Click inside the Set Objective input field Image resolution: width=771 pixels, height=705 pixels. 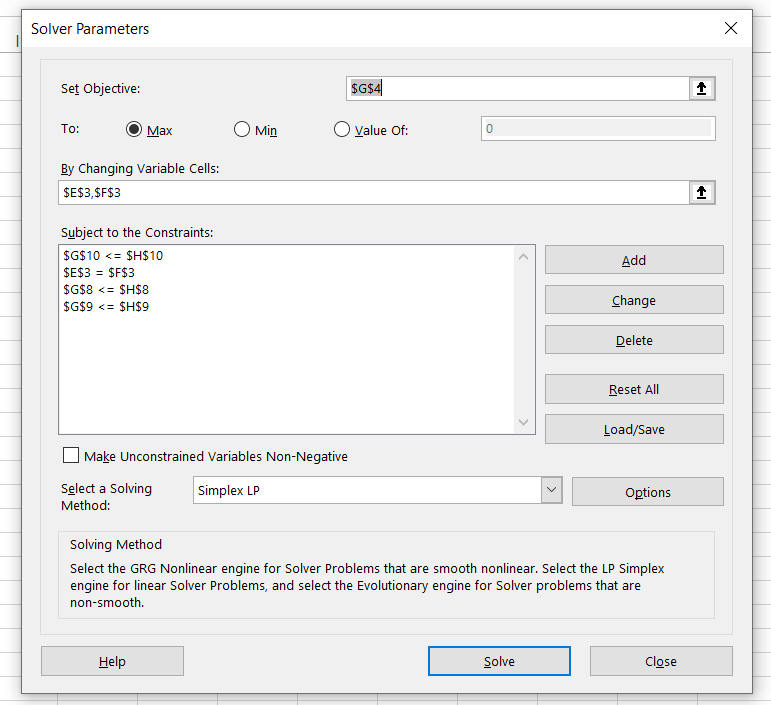tap(515, 89)
